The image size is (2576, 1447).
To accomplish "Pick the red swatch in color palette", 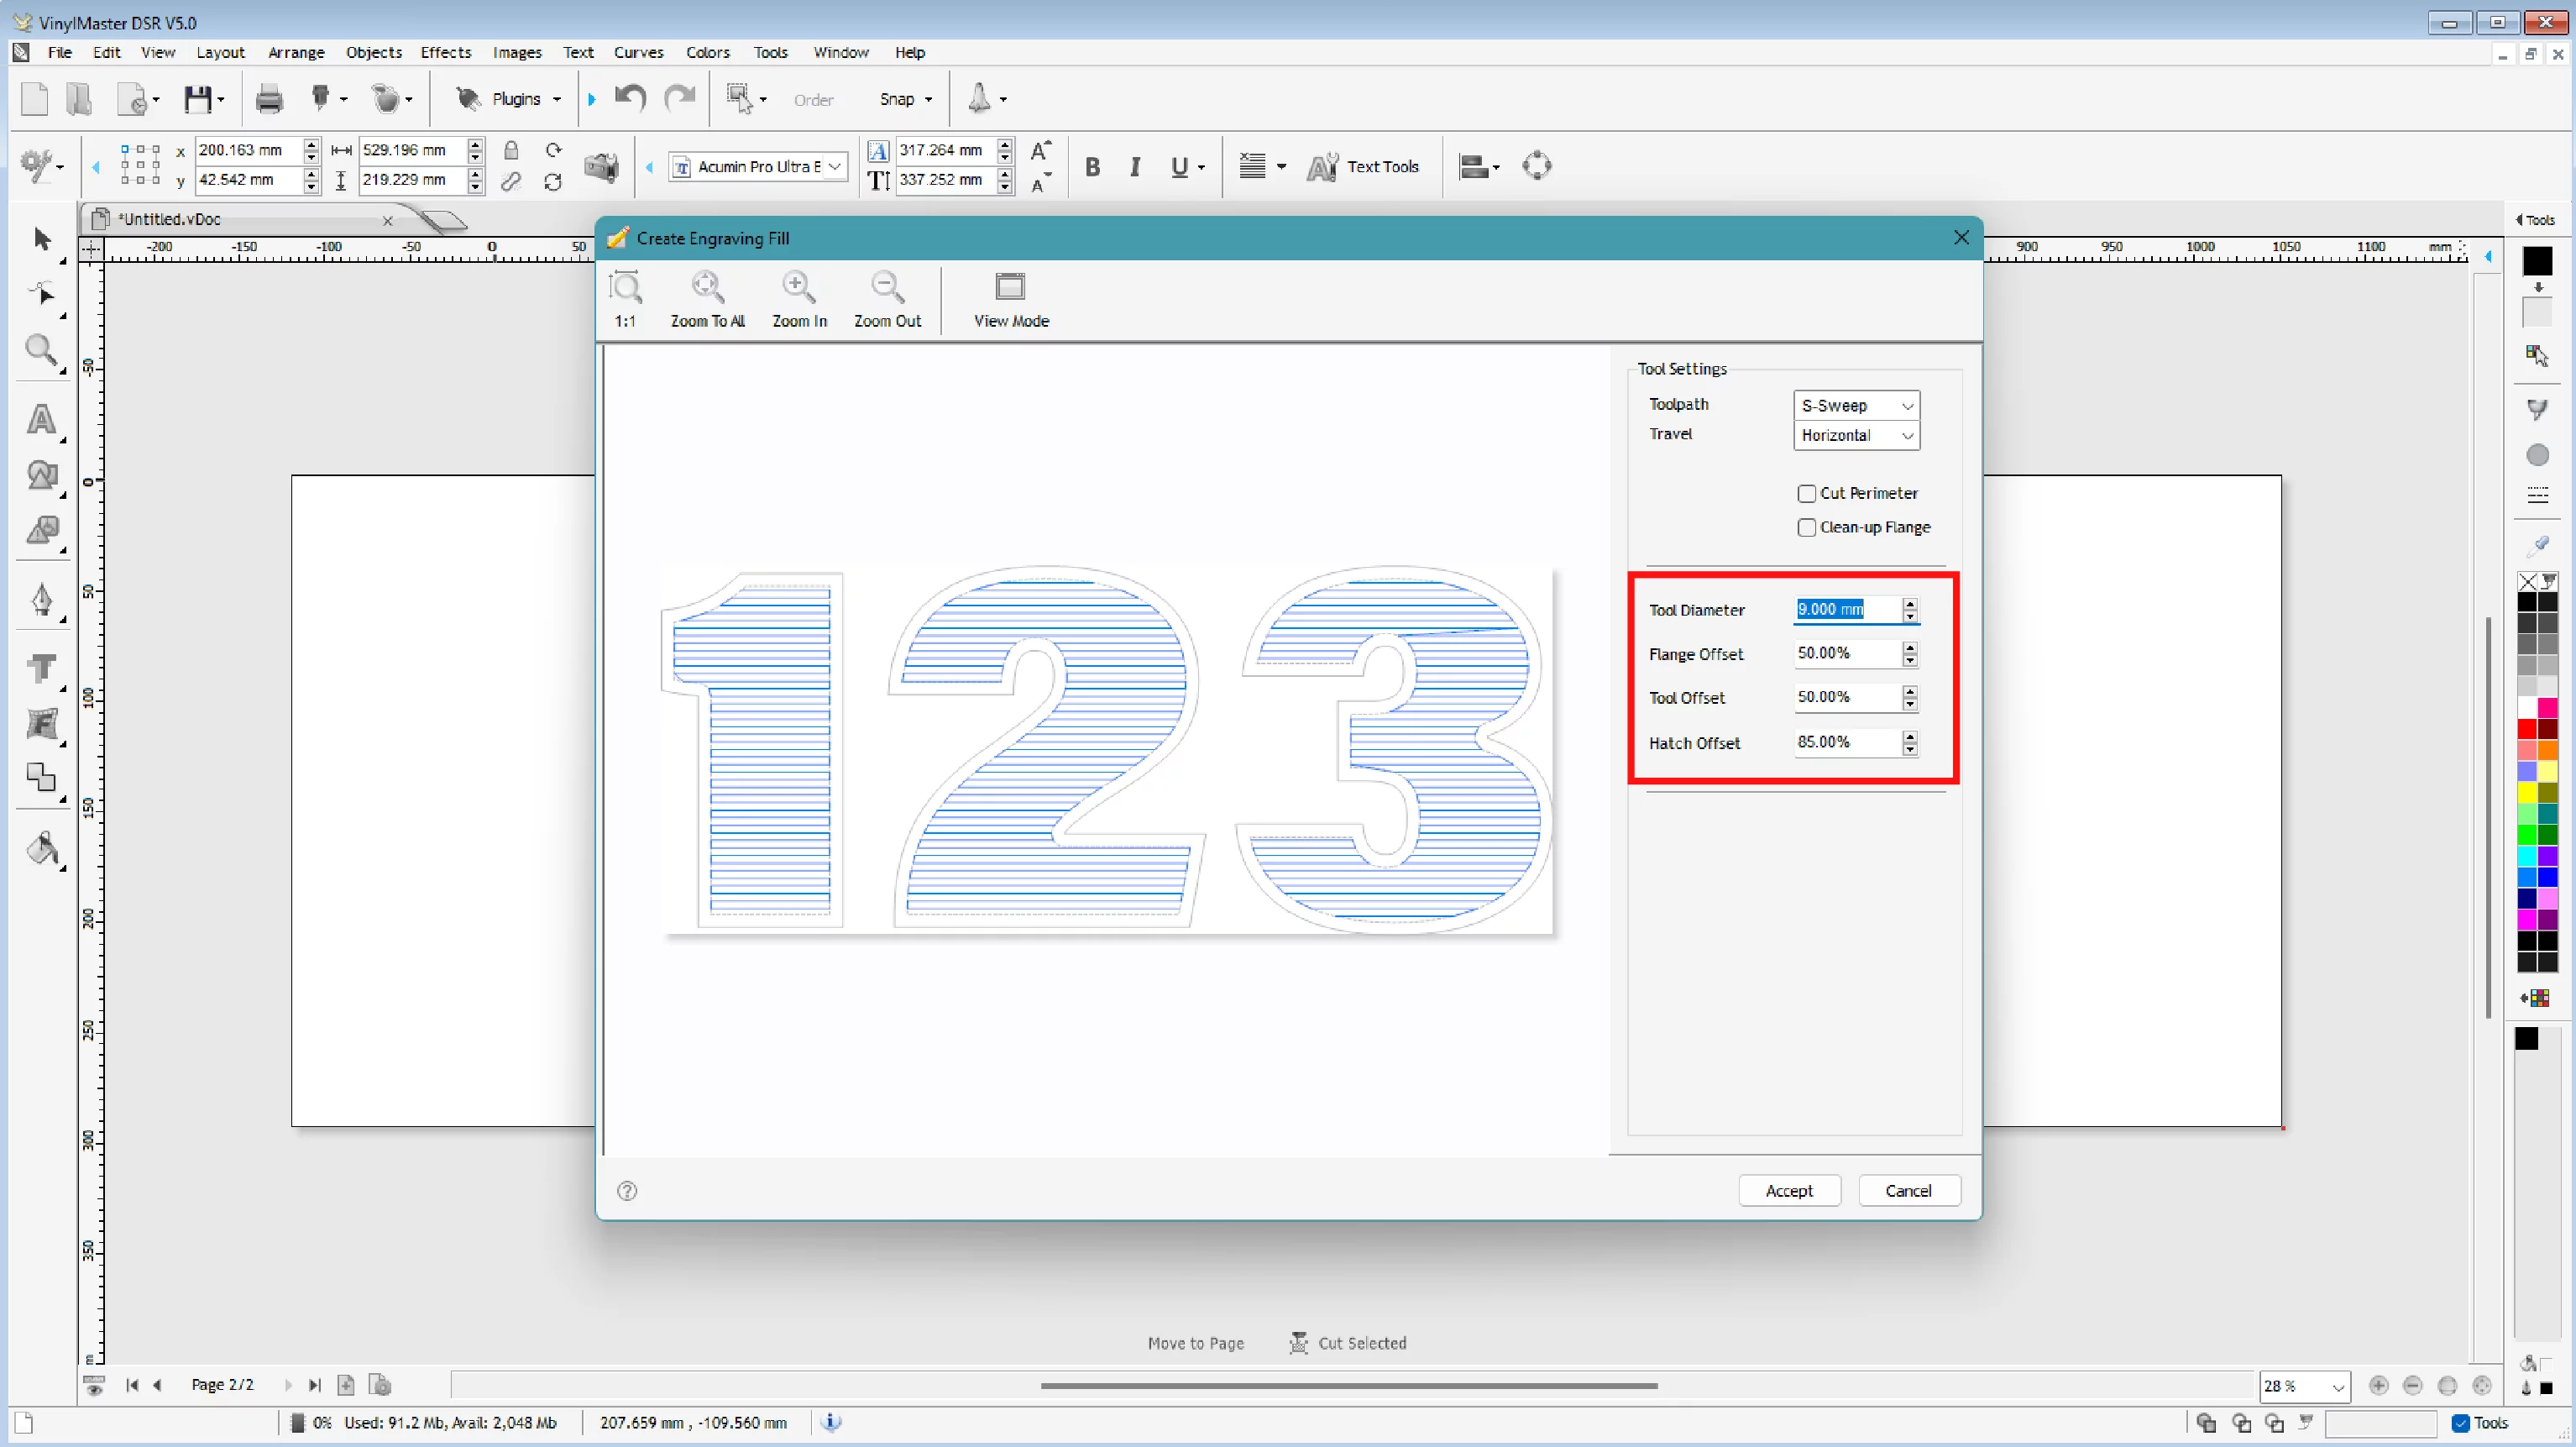I will click(2527, 729).
